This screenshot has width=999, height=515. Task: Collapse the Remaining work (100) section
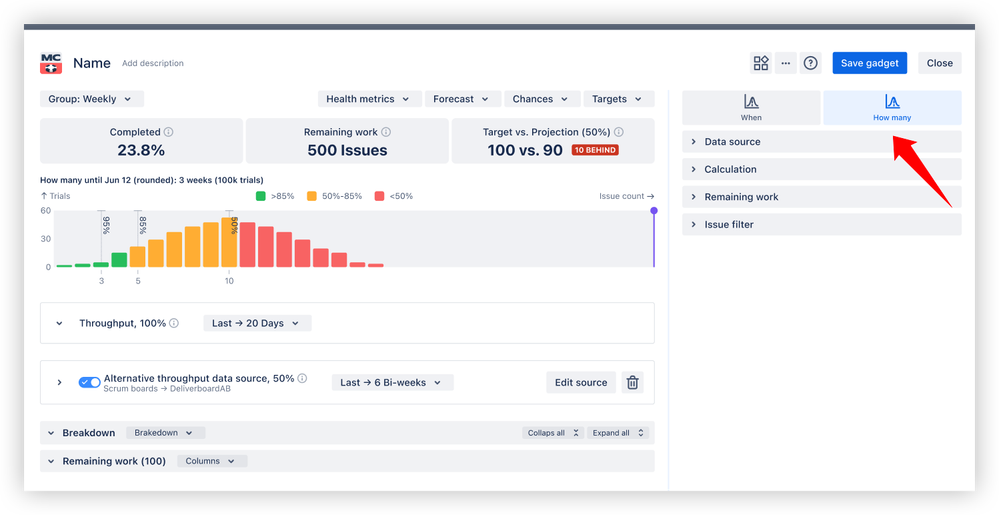pos(51,461)
